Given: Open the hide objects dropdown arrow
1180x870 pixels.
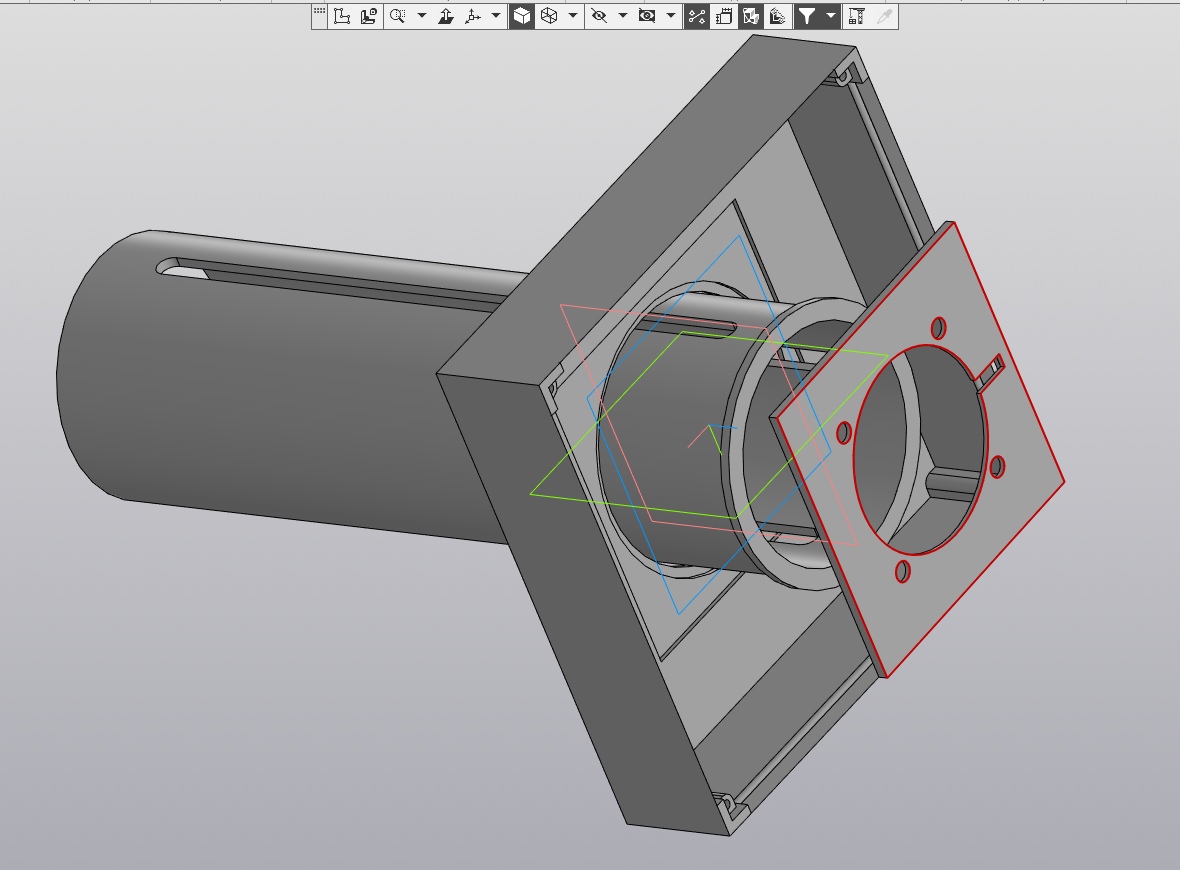Looking at the screenshot, I should coord(622,16).
